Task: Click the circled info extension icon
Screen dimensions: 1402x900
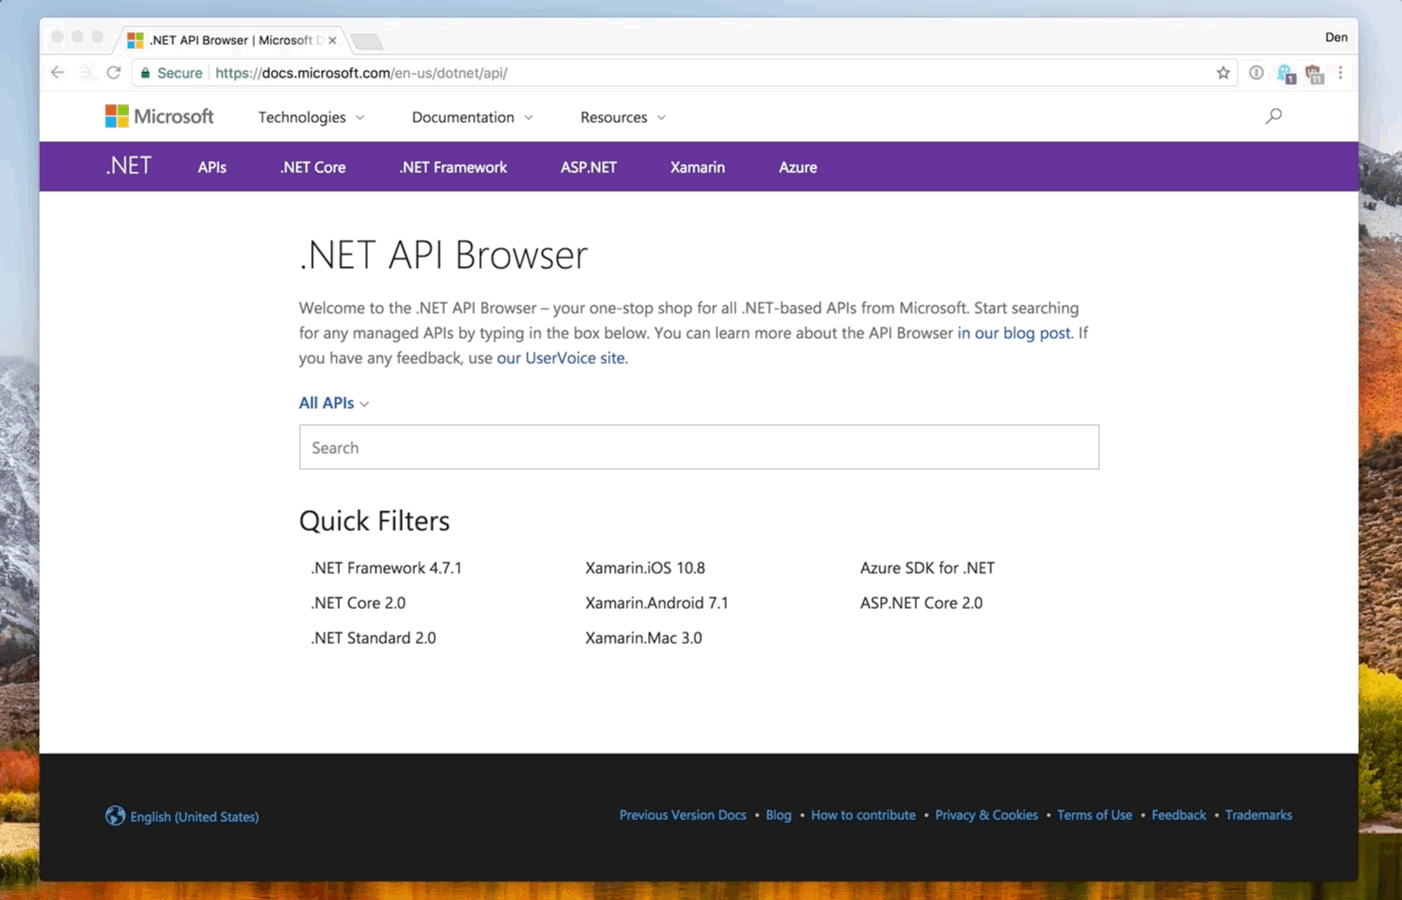Action: tap(1256, 72)
